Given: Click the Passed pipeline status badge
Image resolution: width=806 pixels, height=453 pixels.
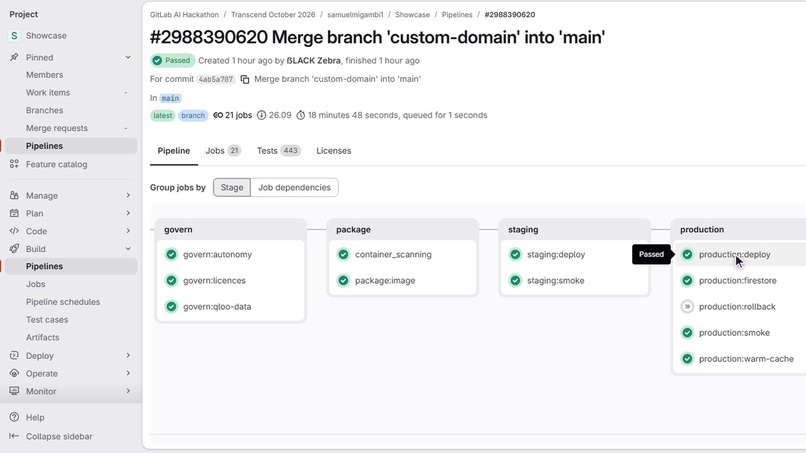Looking at the screenshot, I should point(172,61).
